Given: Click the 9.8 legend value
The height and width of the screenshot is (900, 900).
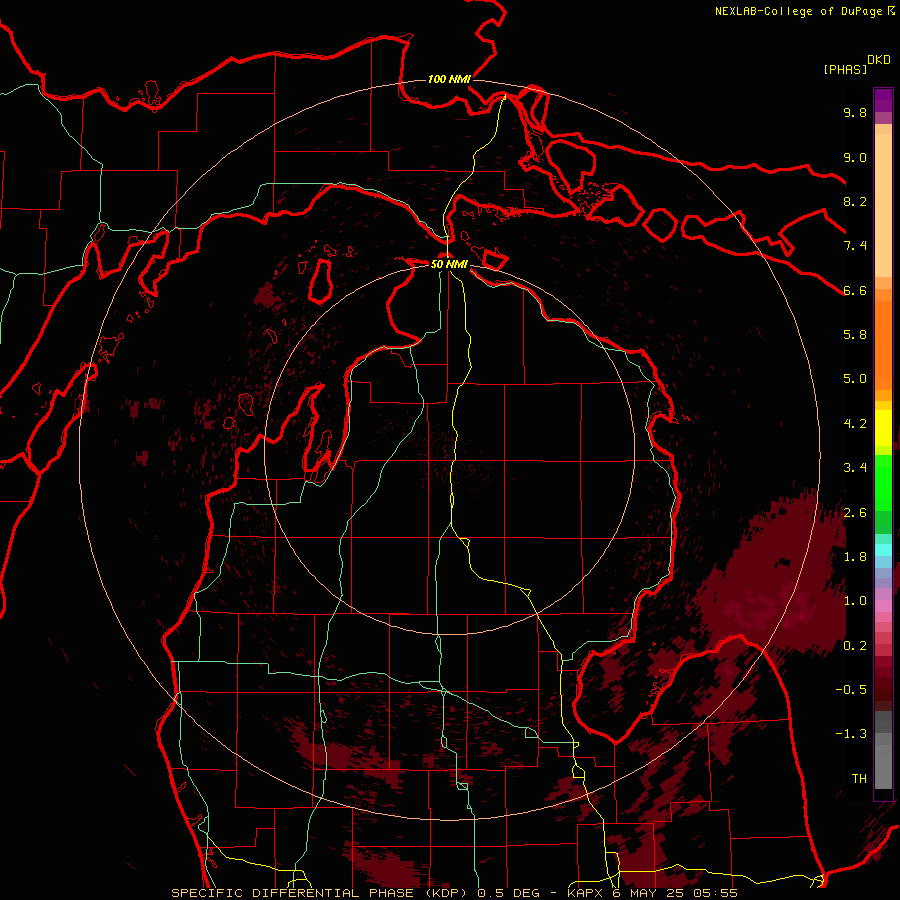Looking at the screenshot, I should pos(855,112).
